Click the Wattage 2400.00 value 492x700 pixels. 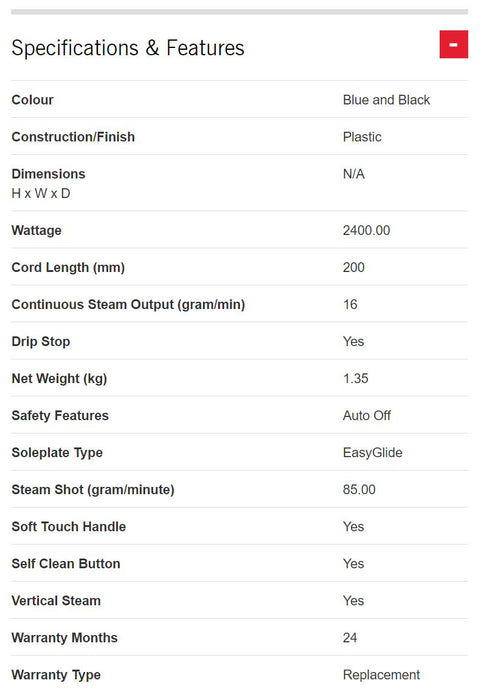tap(366, 230)
